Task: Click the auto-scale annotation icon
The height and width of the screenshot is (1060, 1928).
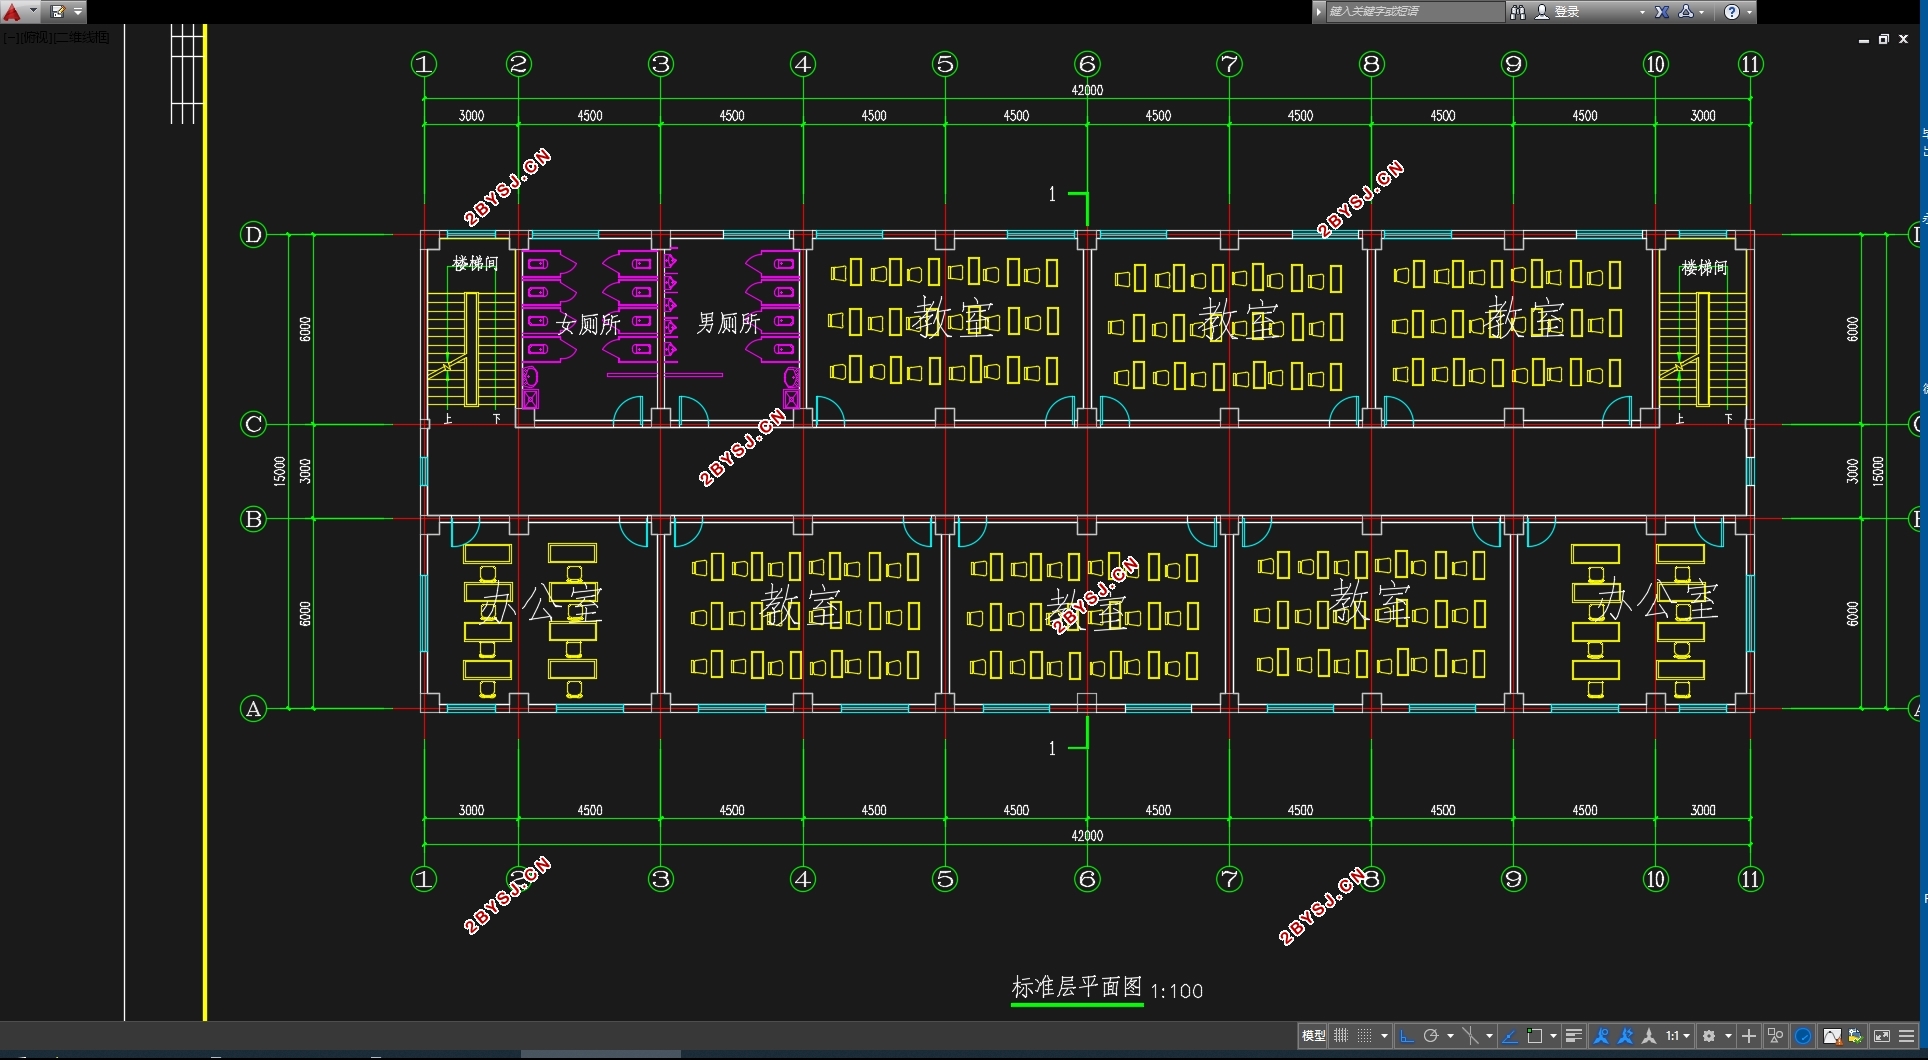Action: (x=1625, y=1036)
